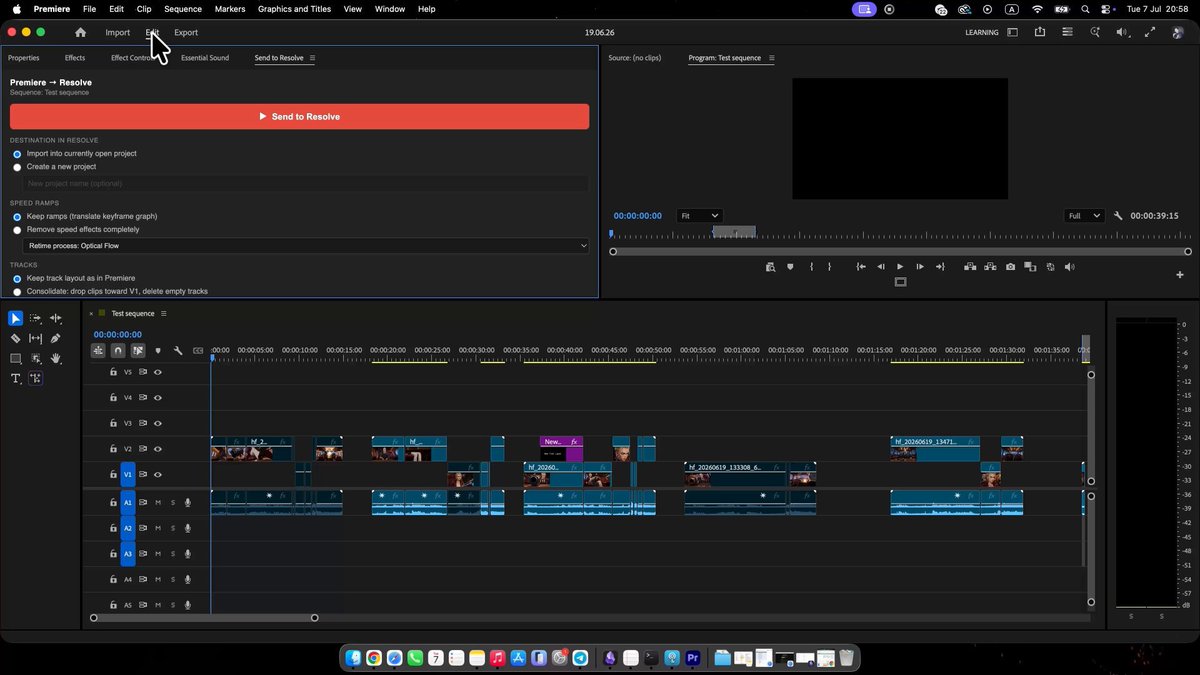Open Export workspace in header
1200x675 pixels.
pos(186,32)
